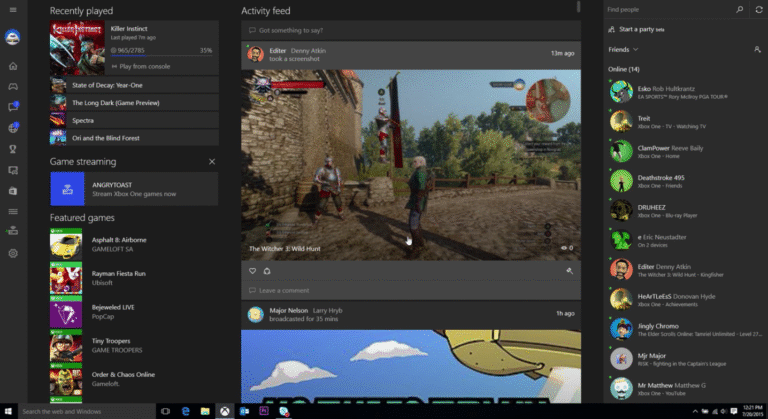Open The Long Dark (Game Preview)
The height and width of the screenshot is (419, 768).
click(134, 103)
